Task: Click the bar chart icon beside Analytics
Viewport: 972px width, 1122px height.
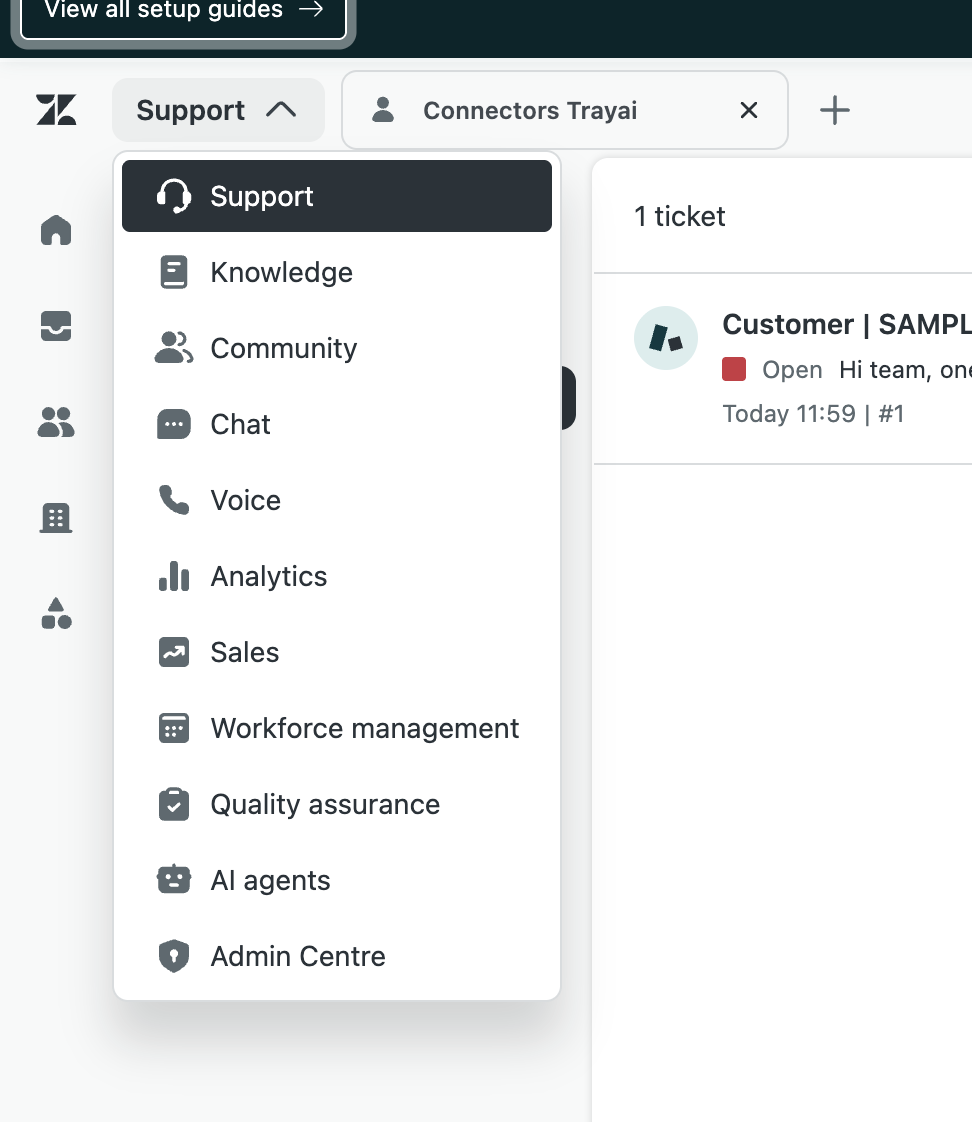Action: point(174,576)
